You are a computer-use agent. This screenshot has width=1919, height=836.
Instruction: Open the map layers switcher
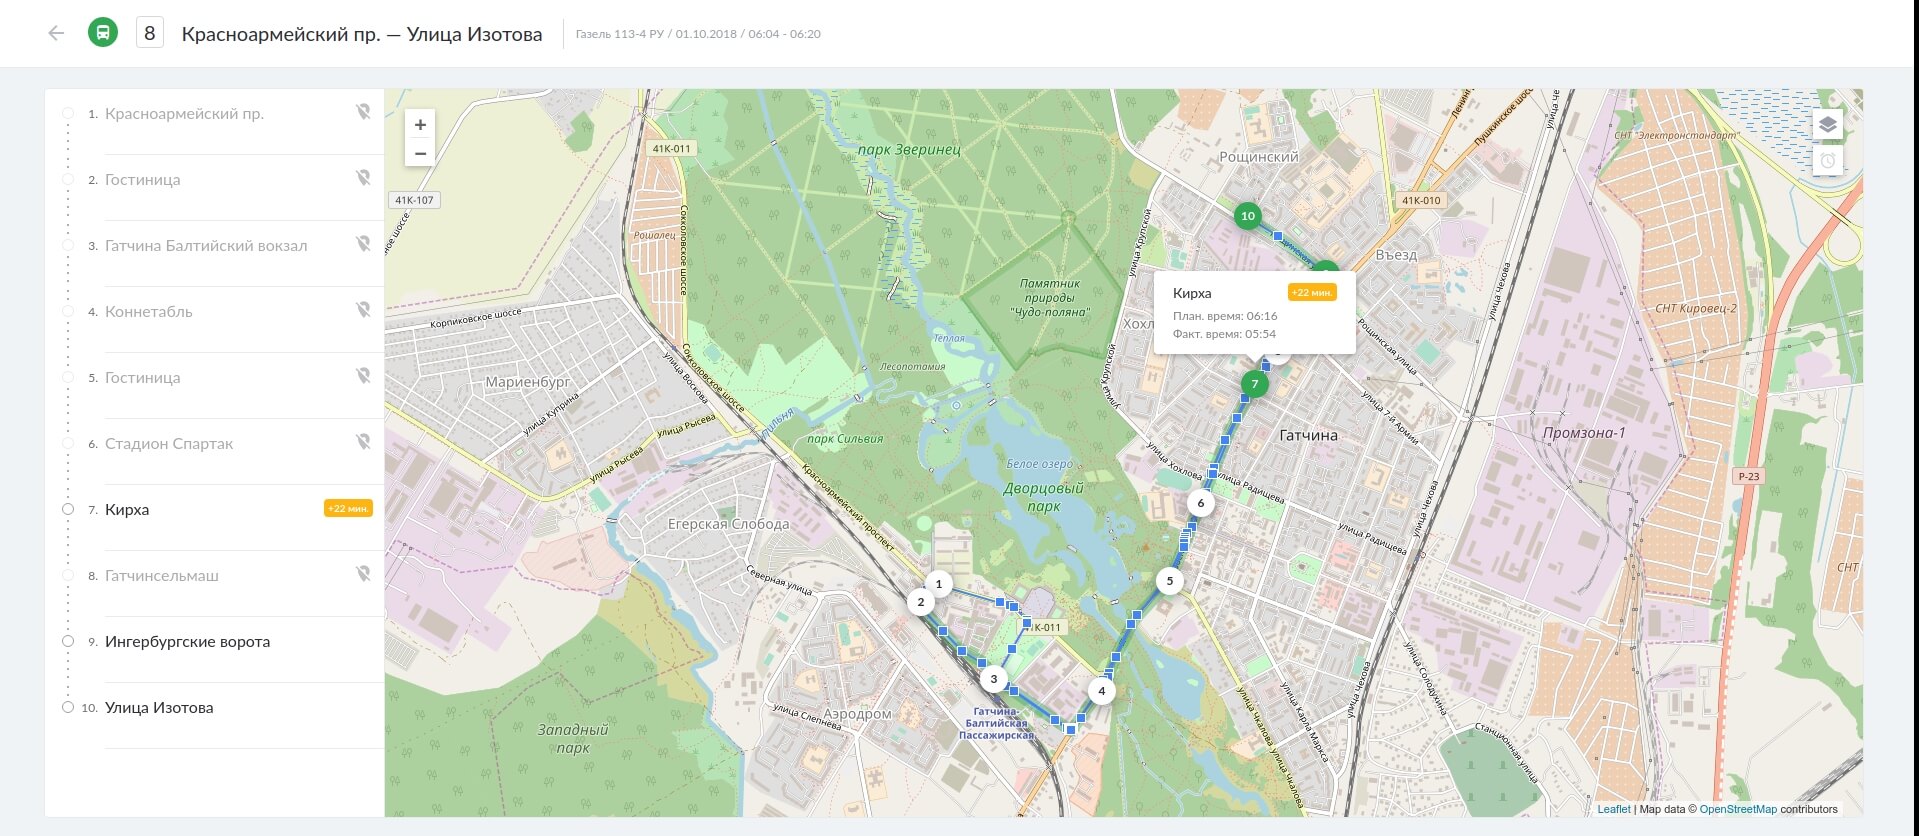coord(1827,125)
